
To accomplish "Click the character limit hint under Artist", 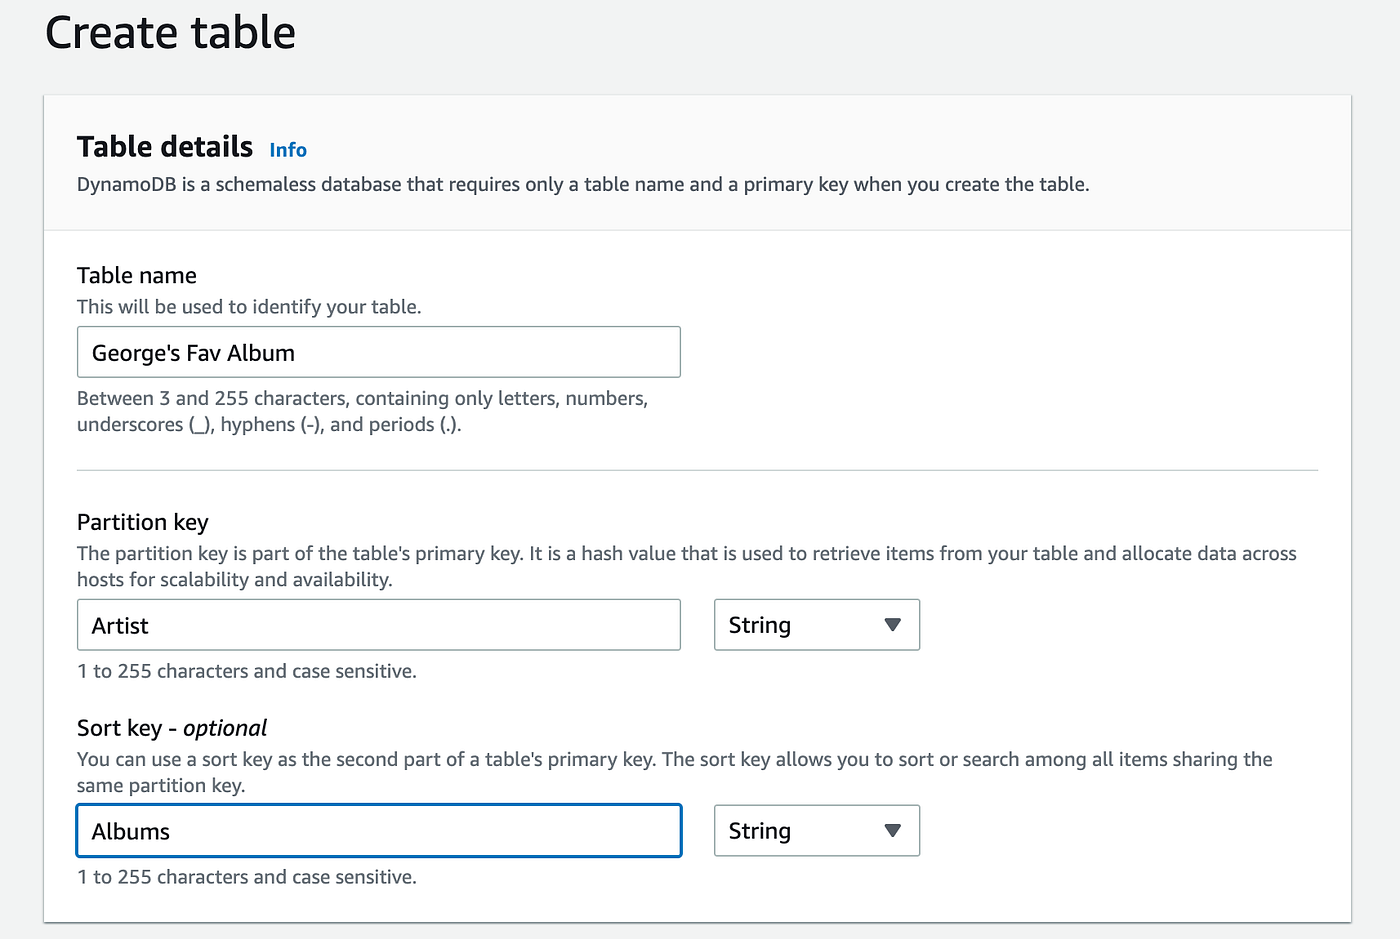I will 247,672.
